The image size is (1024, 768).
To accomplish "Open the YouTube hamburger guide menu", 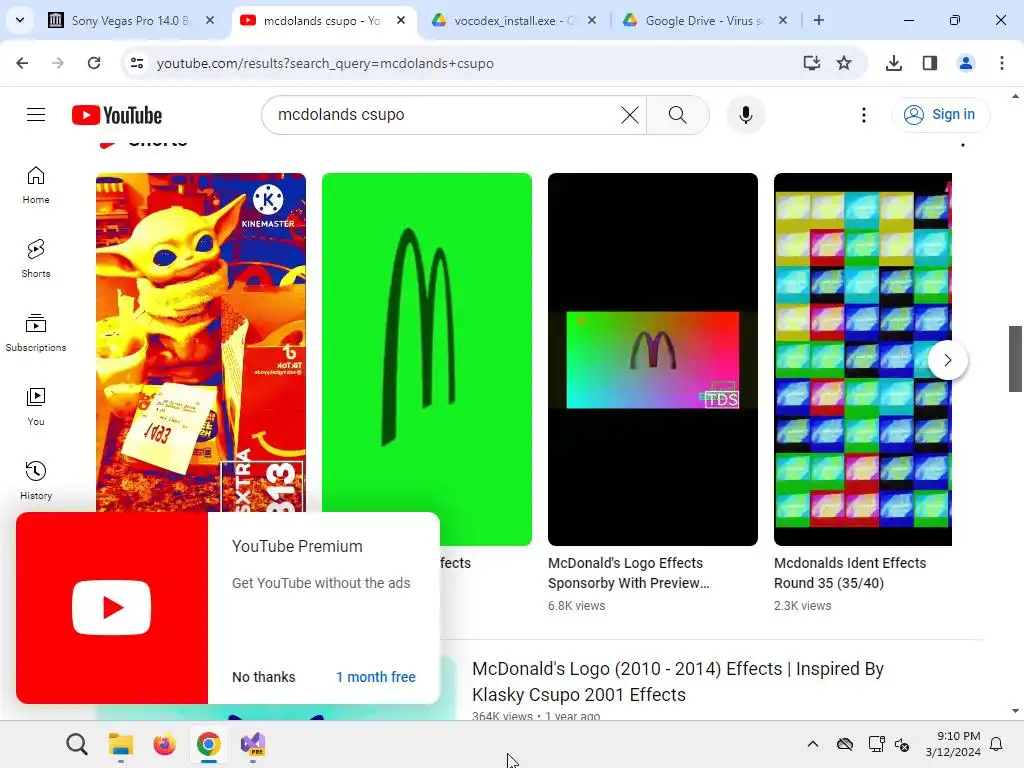I will (36, 115).
